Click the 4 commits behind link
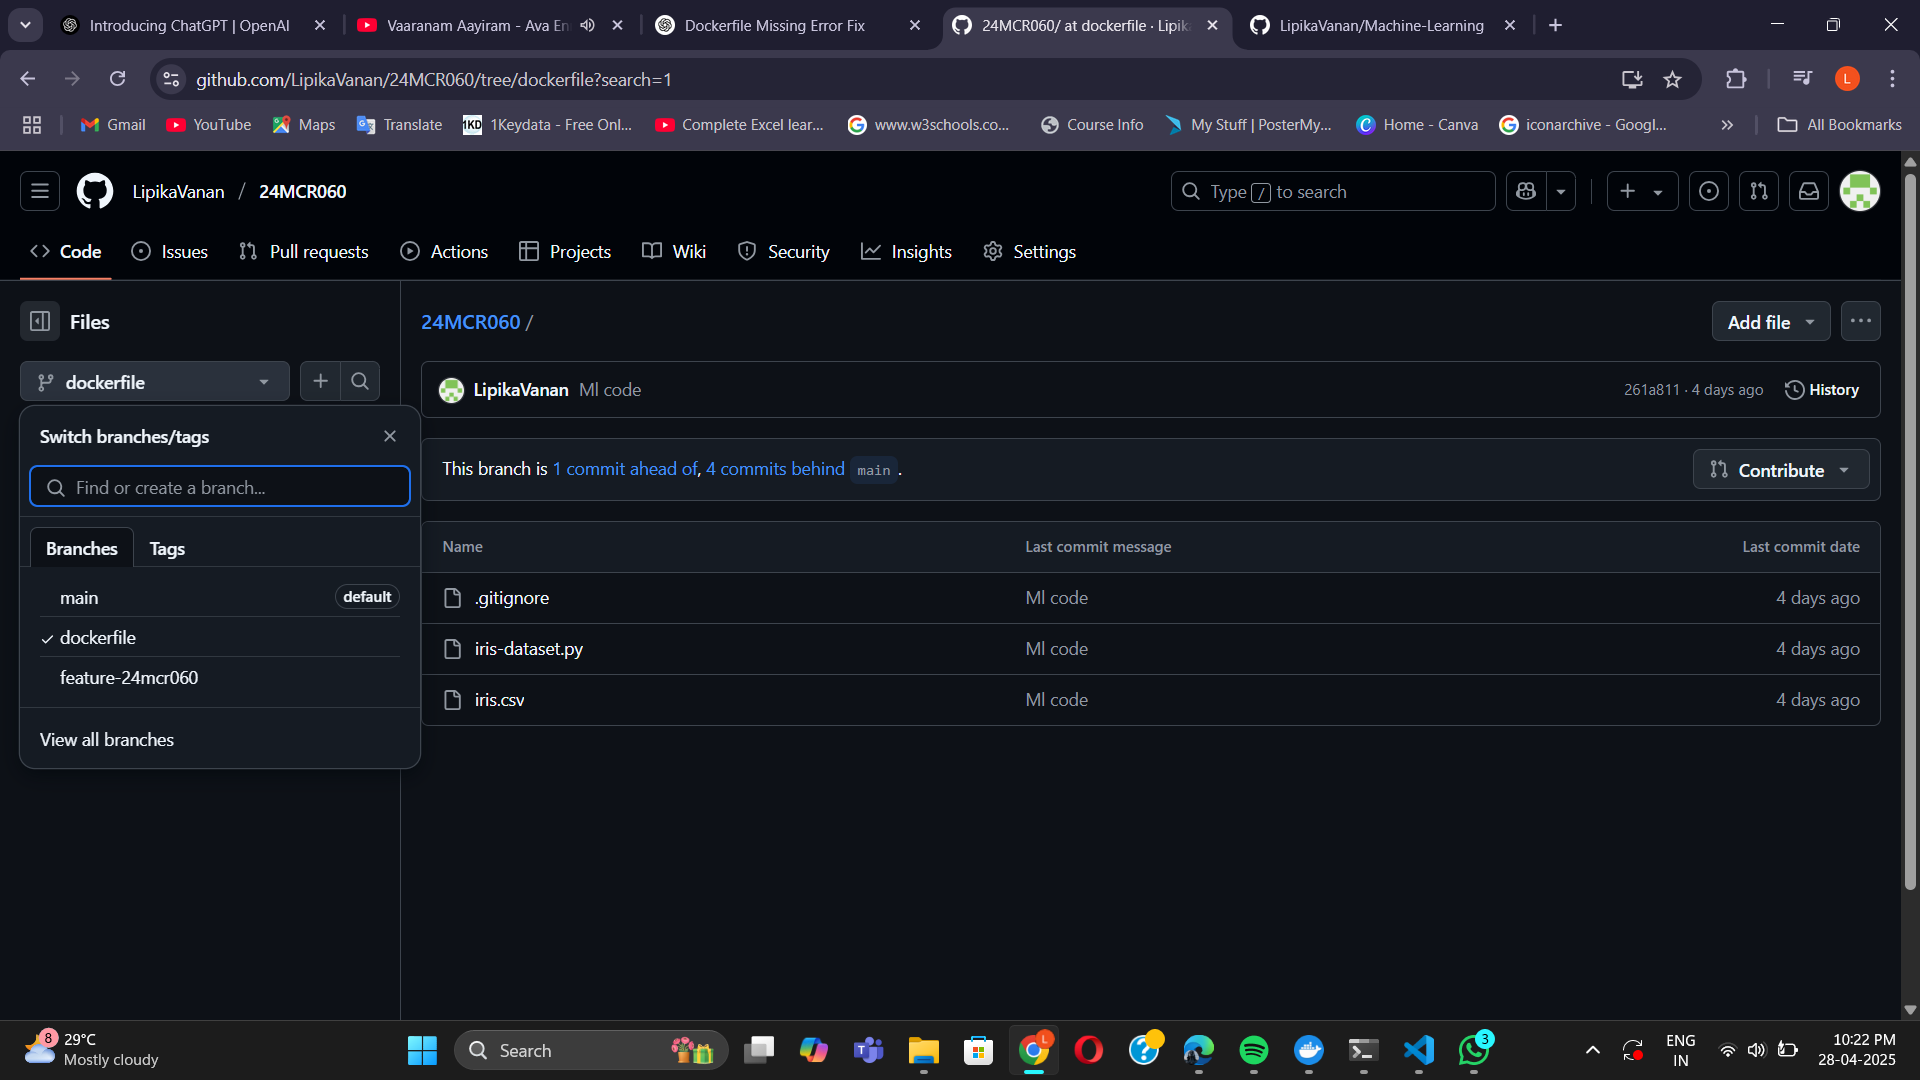Viewport: 1920px width, 1080px height. pos(775,469)
